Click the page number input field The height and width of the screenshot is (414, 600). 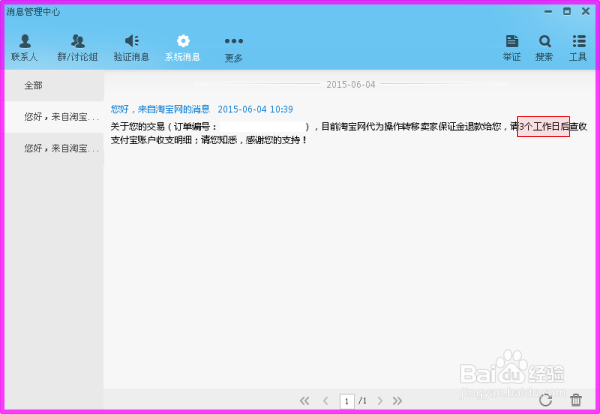point(347,401)
